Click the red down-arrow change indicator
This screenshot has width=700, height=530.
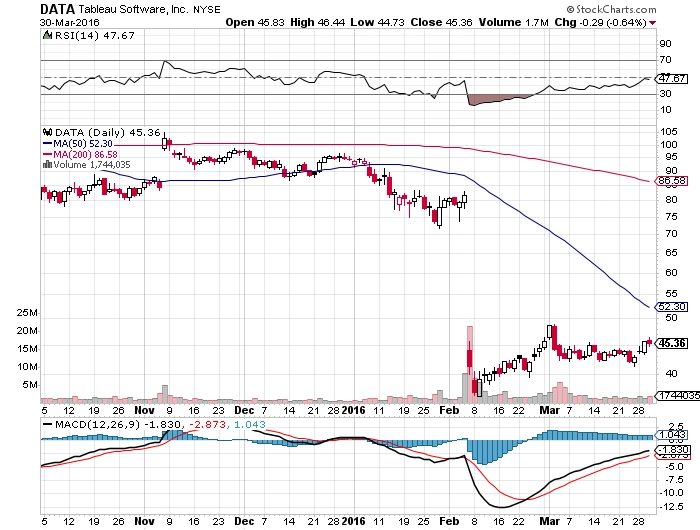coord(653,23)
